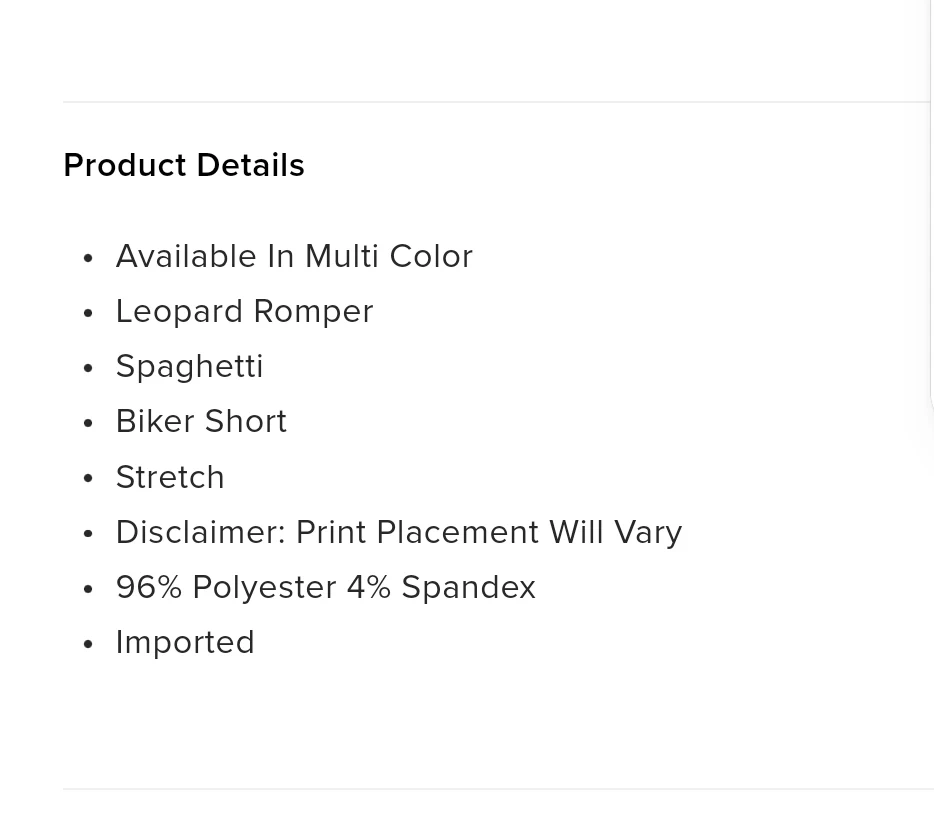Click the bullet beside Available In Multi Color
This screenshot has height=819, width=934.
point(89,258)
